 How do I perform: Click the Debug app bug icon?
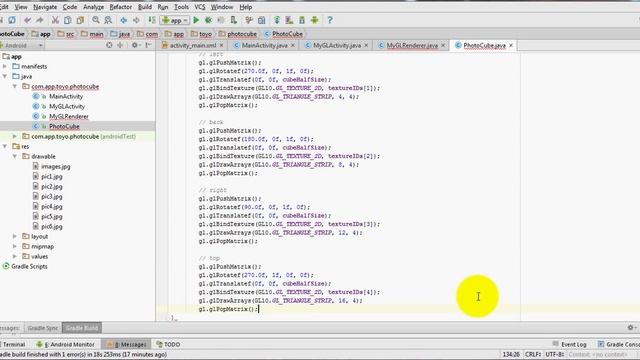click(x=208, y=20)
